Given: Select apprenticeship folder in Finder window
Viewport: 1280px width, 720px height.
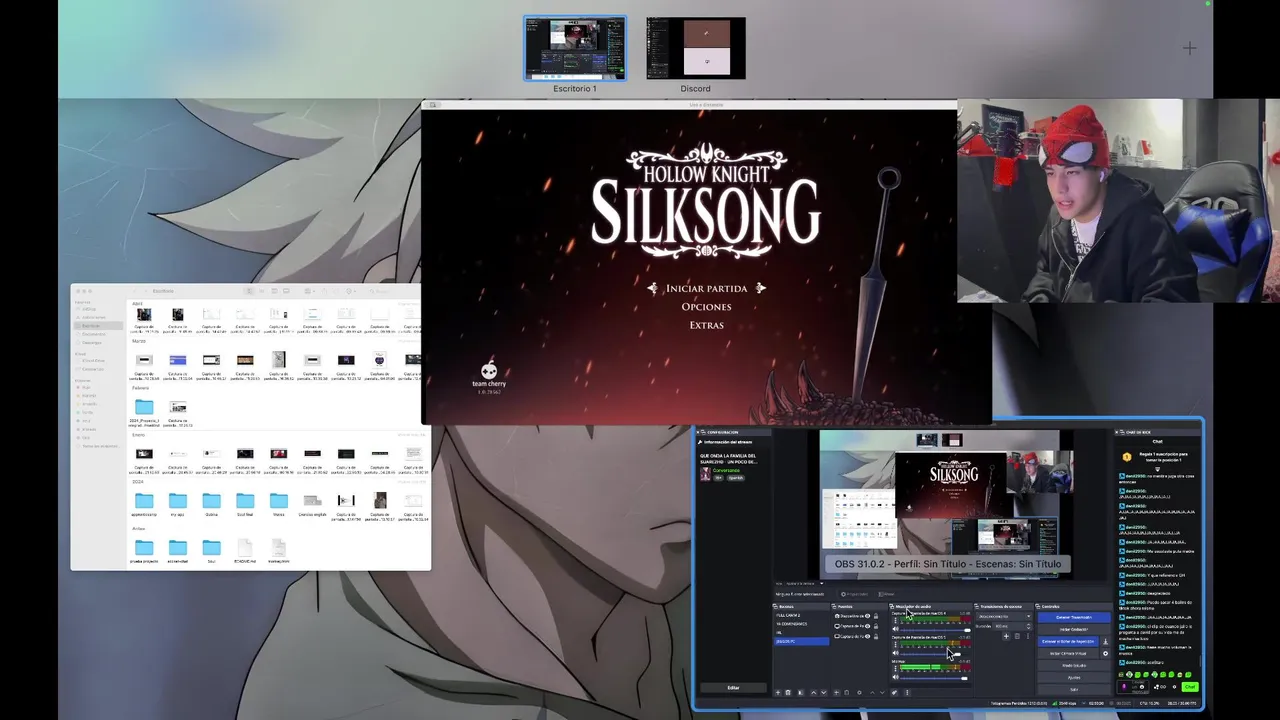Looking at the screenshot, I should pyautogui.click(x=144, y=505).
